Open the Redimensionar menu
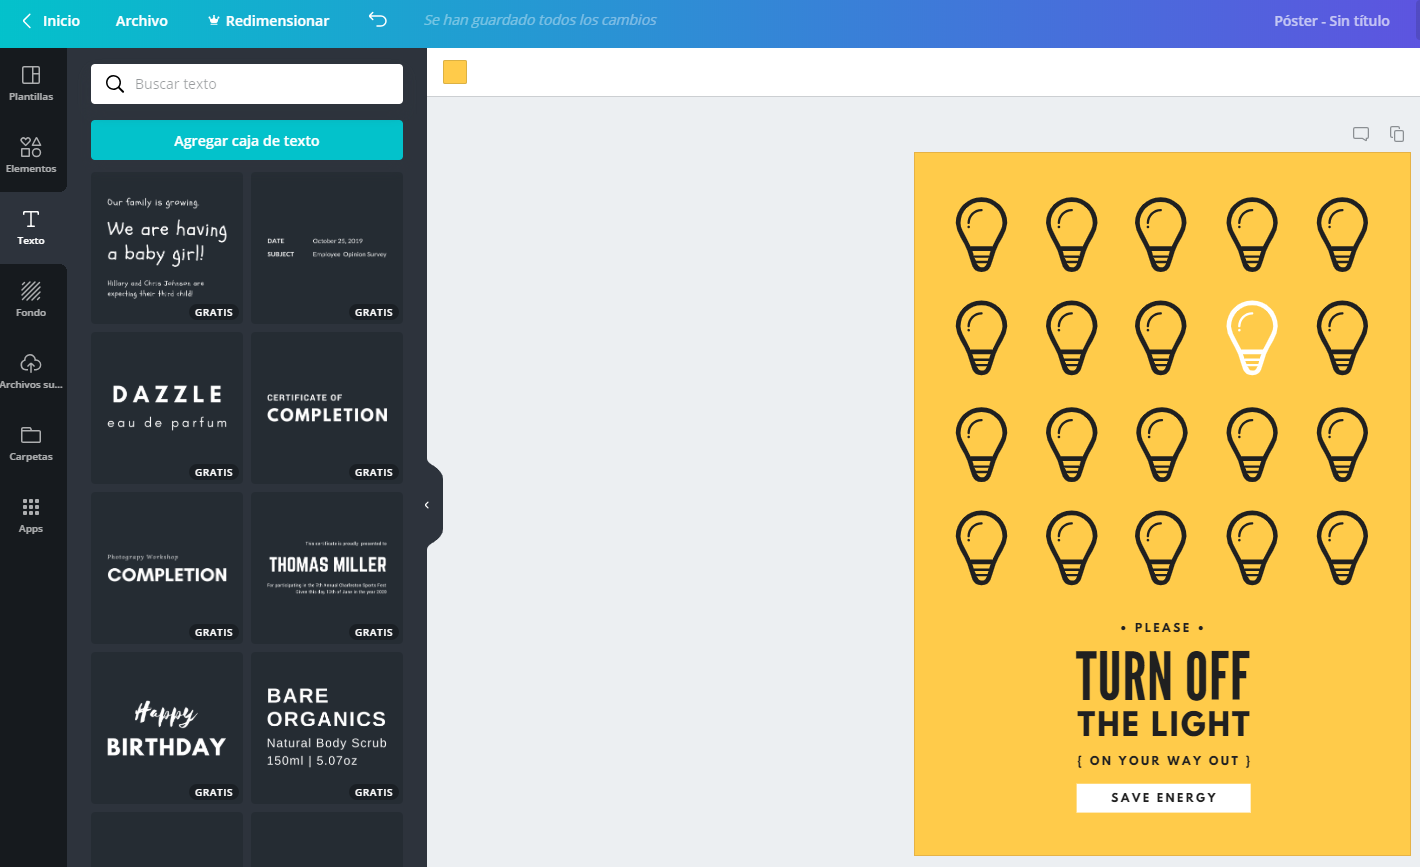The height and width of the screenshot is (867, 1420). [268, 20]
